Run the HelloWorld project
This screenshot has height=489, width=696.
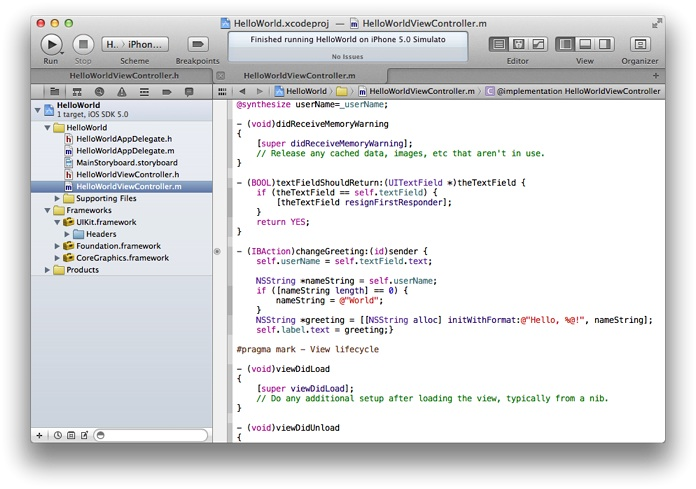tap(51, 44)
